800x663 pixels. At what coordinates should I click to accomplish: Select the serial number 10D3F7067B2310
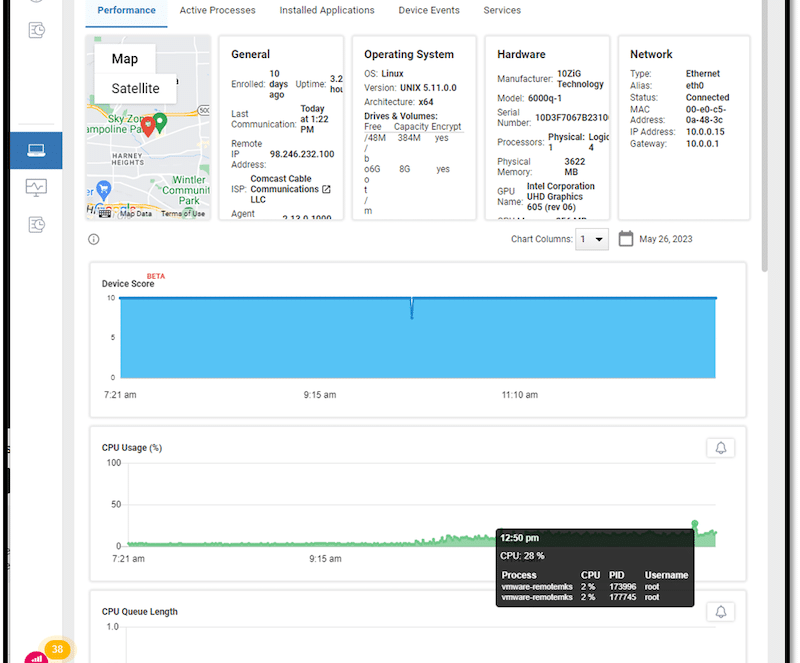[x=571, y=117]
